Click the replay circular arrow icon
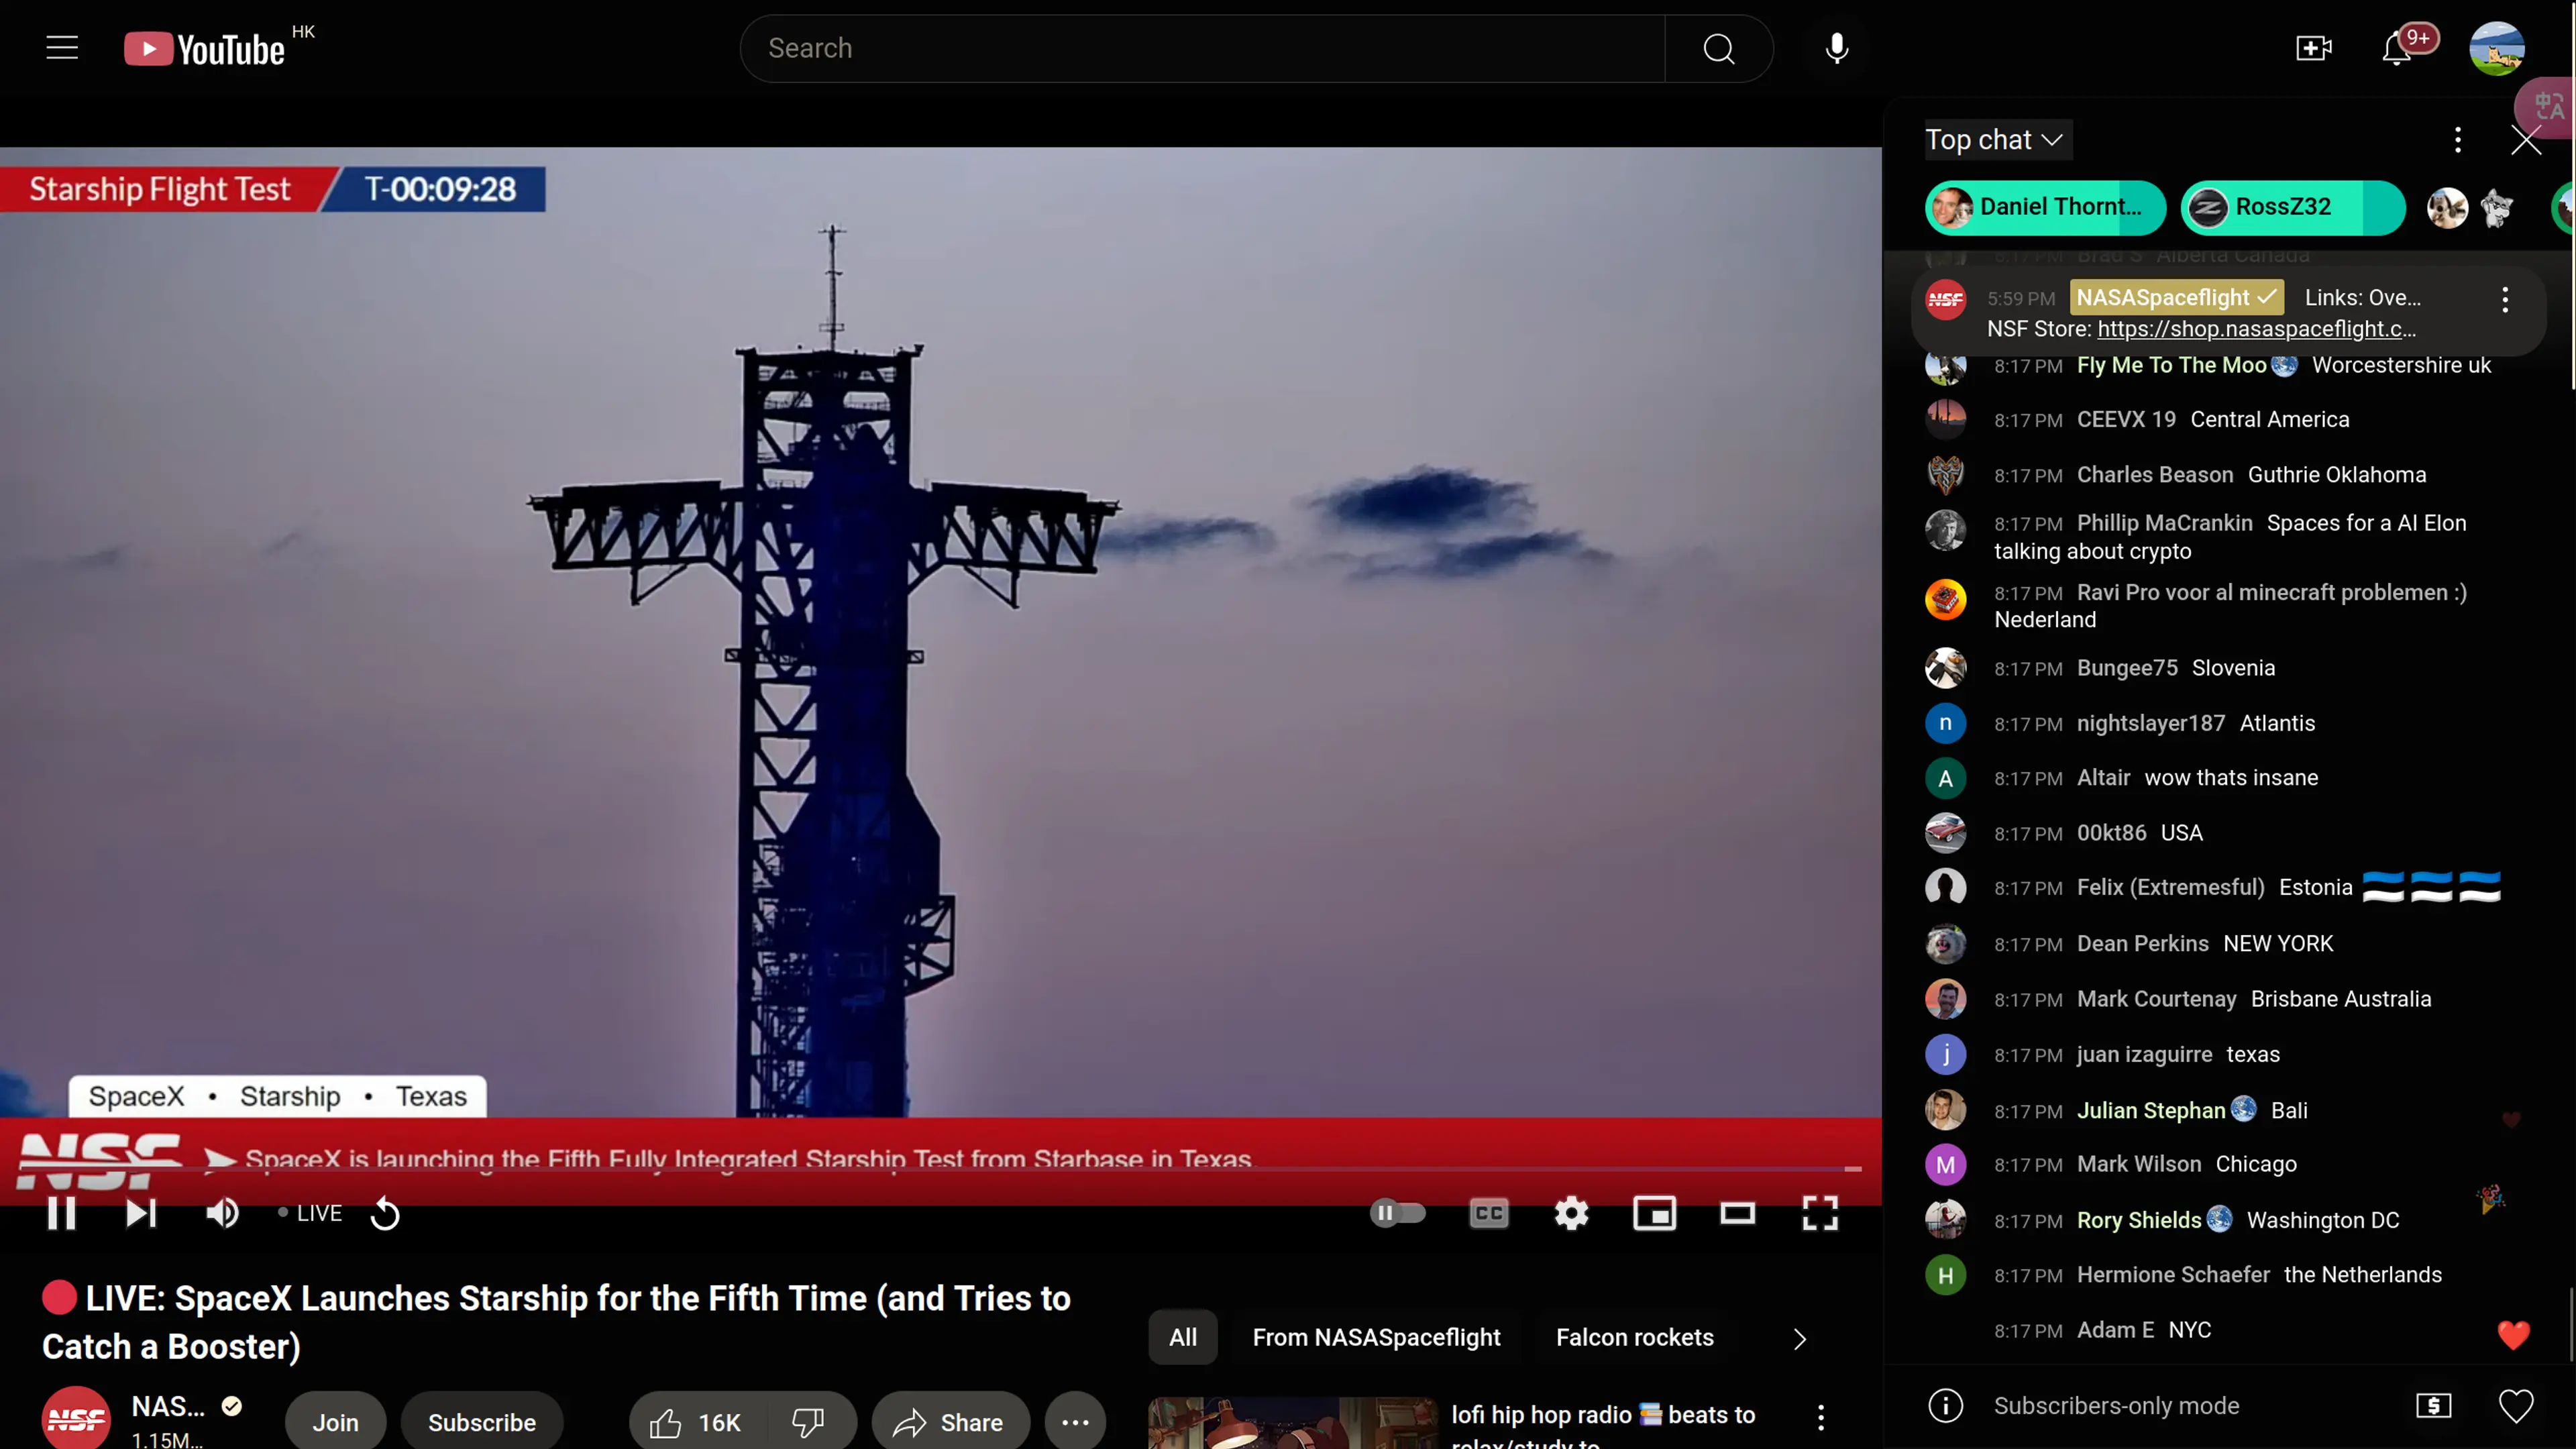The image size is (2576, 1449). (x=385, y=1214)
